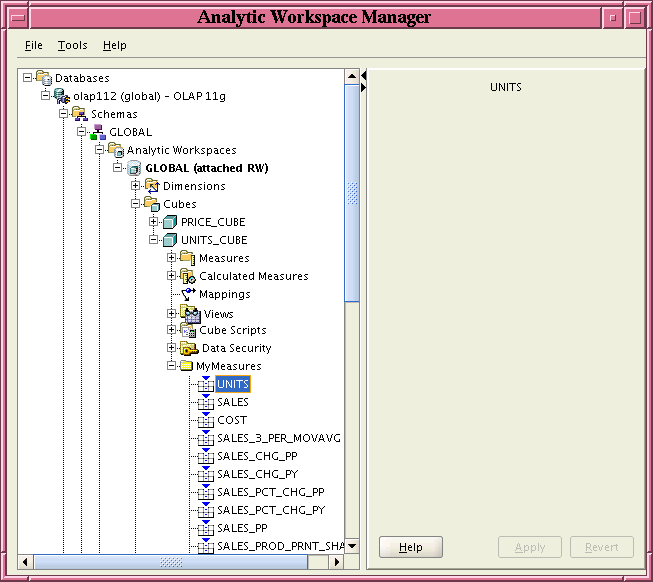Click the olap112 database connection icon

coord(62,96)
